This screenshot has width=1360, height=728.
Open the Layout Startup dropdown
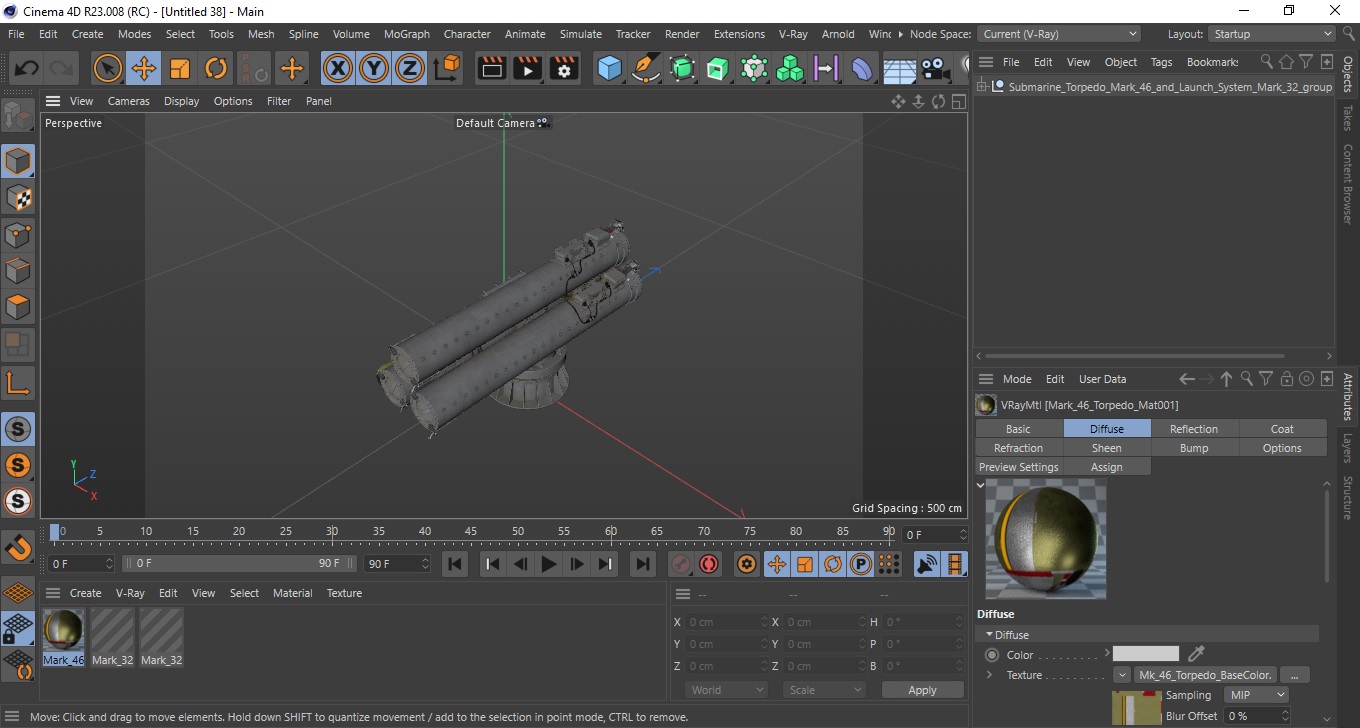[1272, 34]
